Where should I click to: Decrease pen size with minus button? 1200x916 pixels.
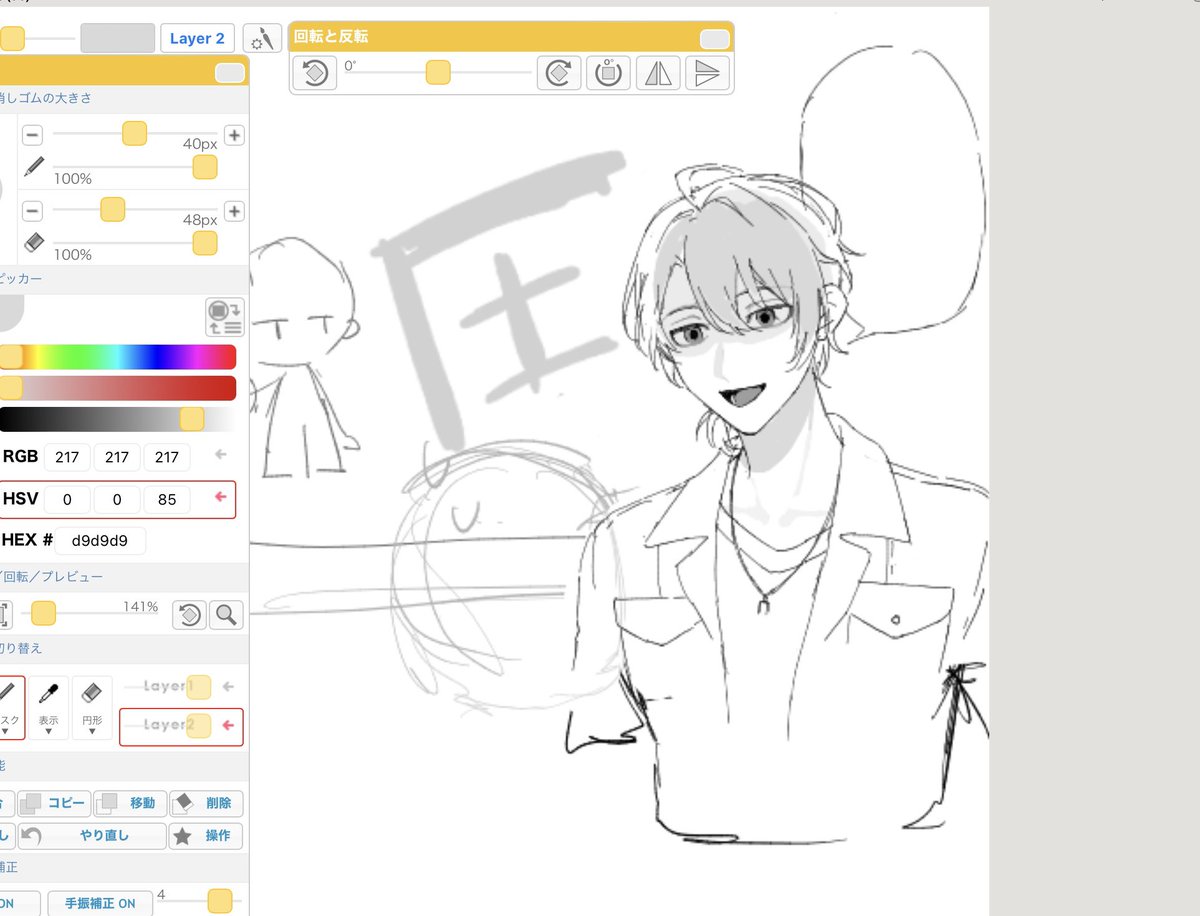click(x=32, y=135)
